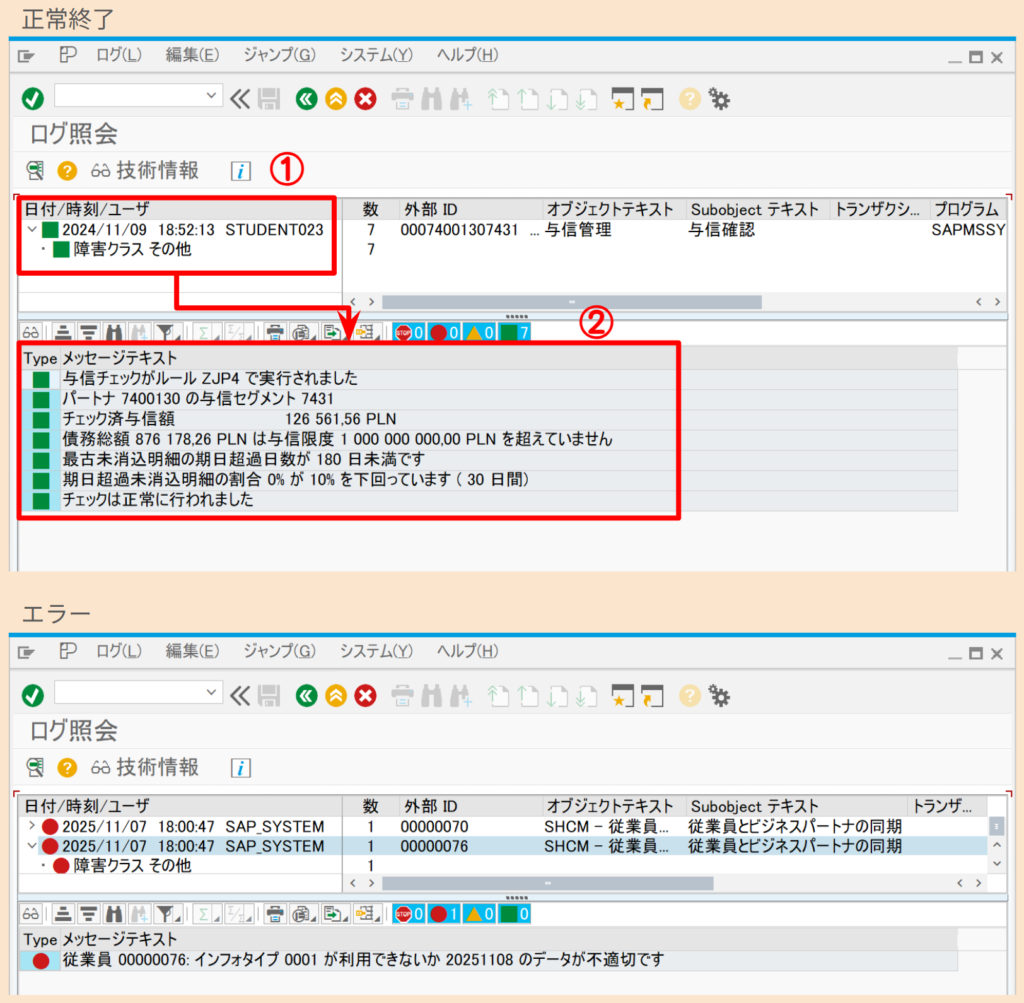Open the export icon in the log grid toolbar
1024x1003 pixels.
[x=330, y=331]
